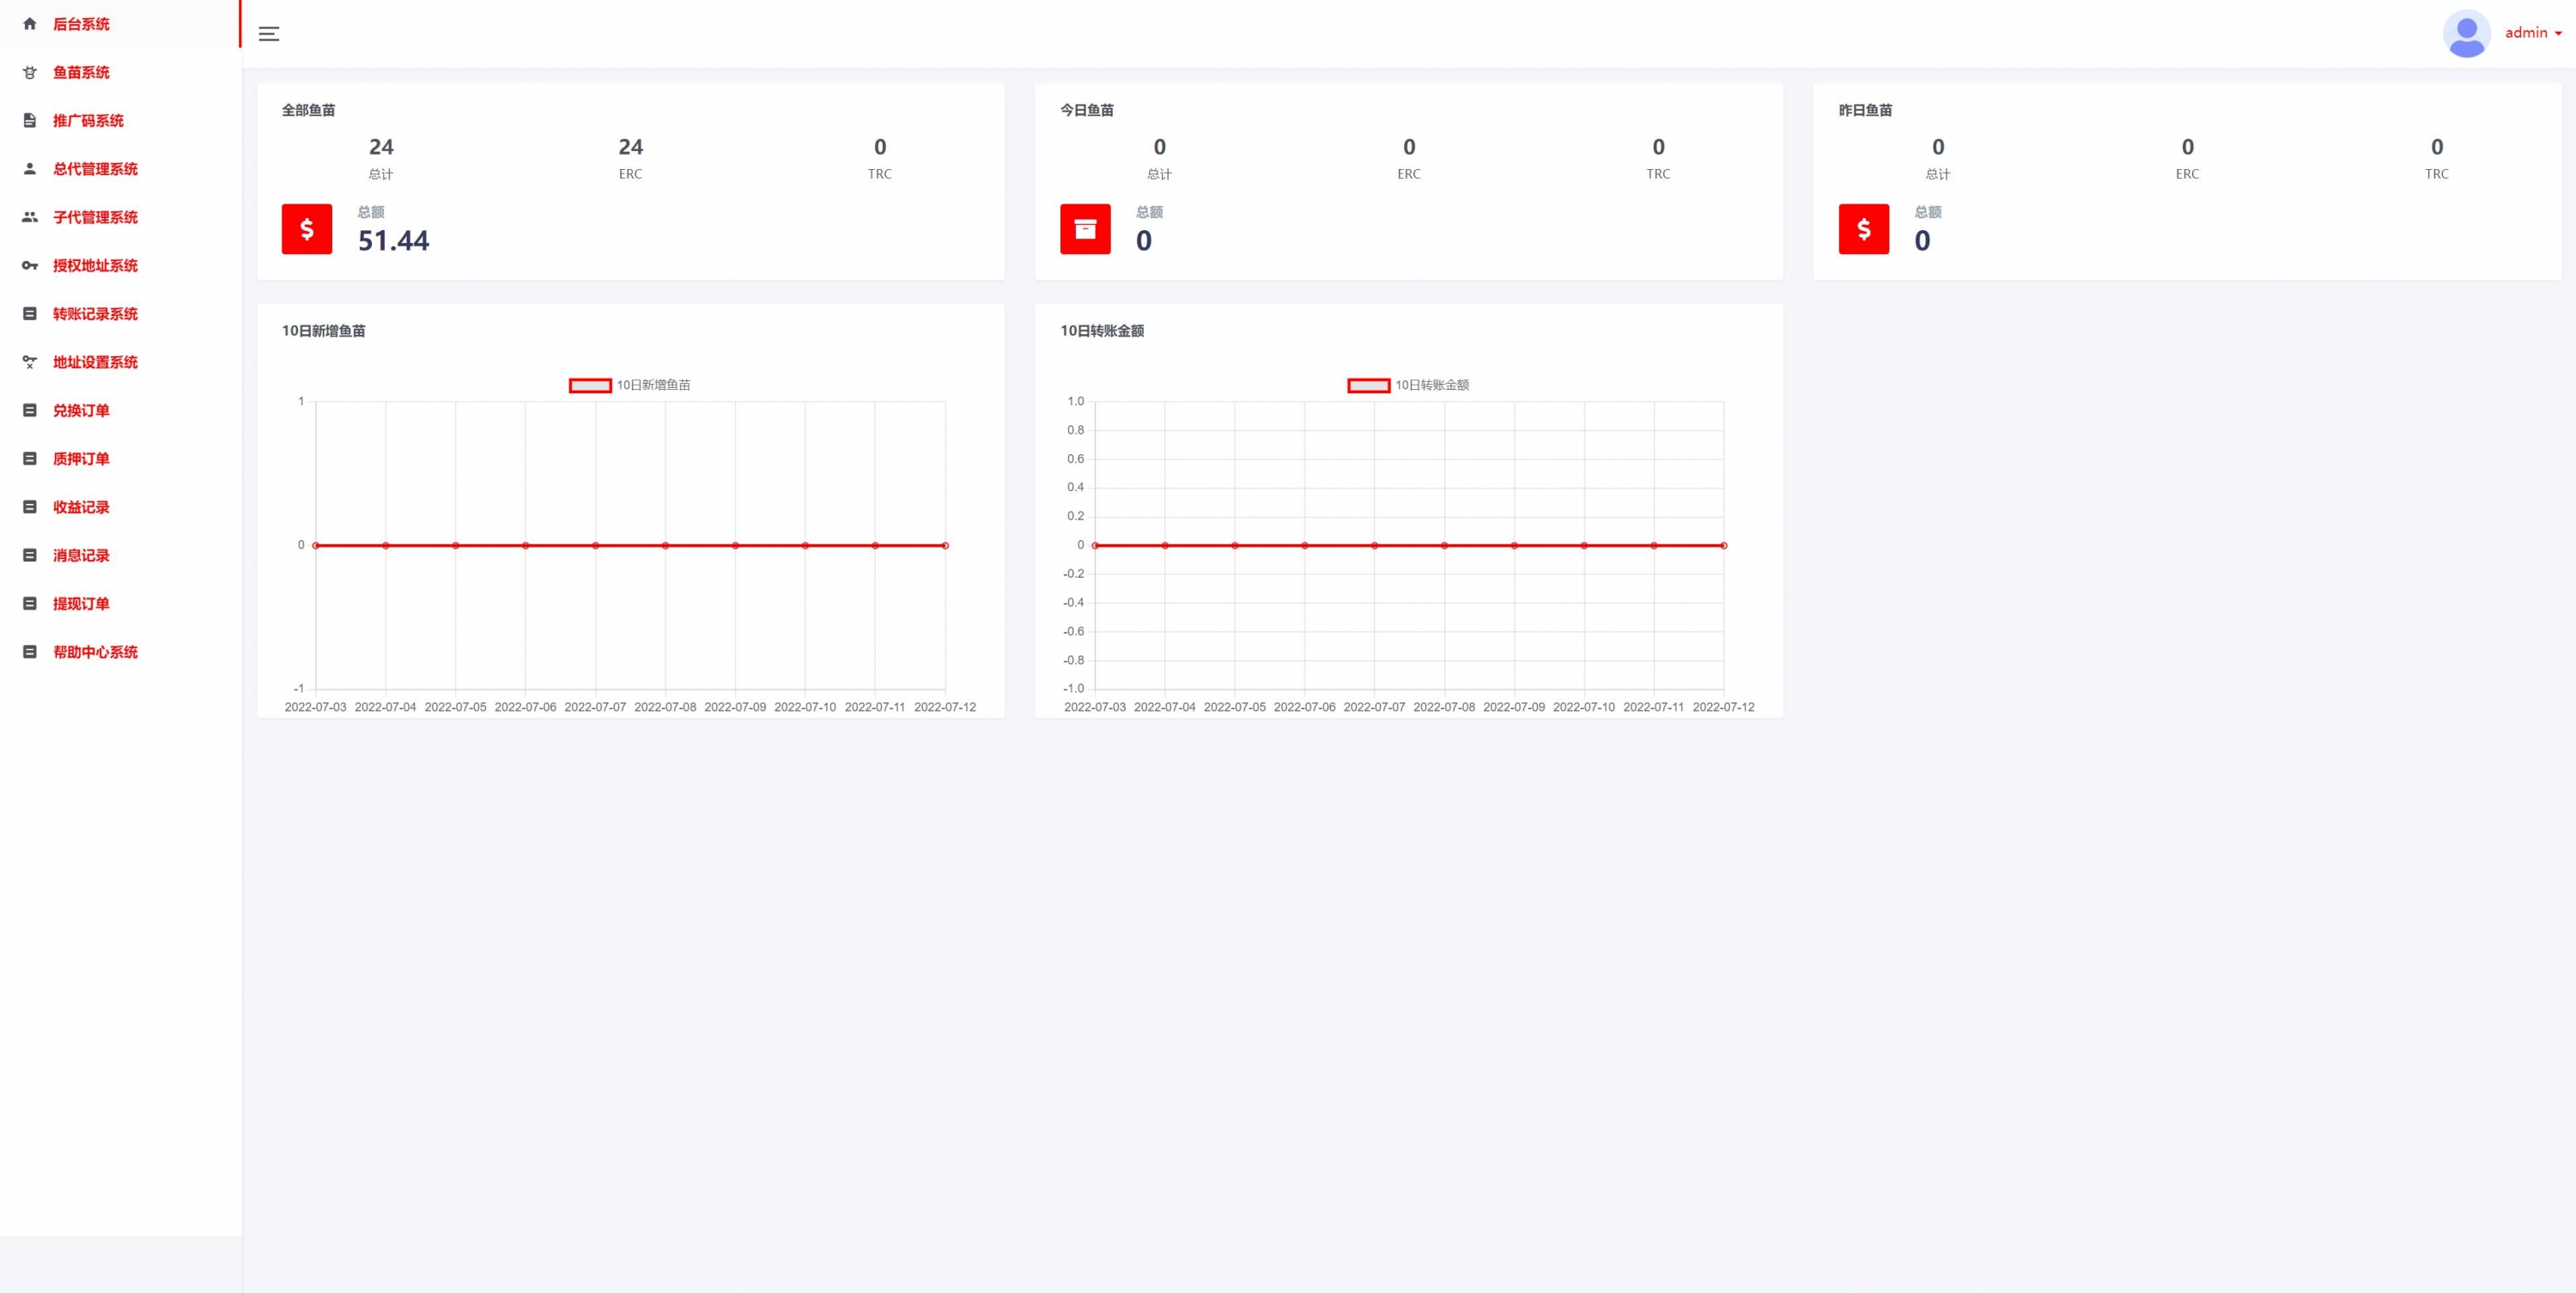Image resolution: width=2576 pixels, height=1293 pixels.
Task: Open 帮助中心系统 in the sidebar
Action: [x=95, y=652]
